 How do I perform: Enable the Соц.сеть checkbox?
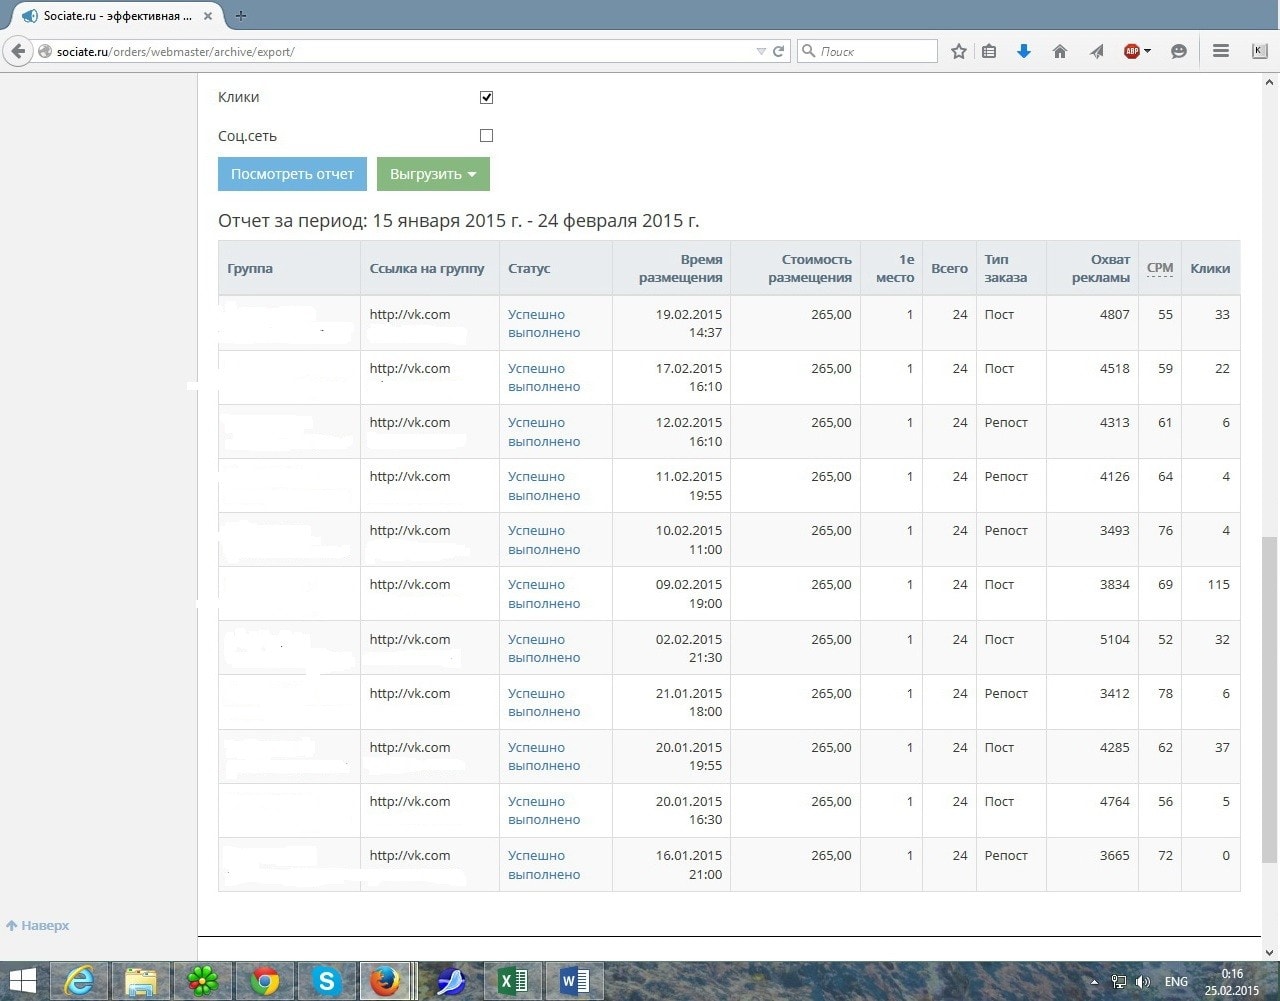(486, 135)
